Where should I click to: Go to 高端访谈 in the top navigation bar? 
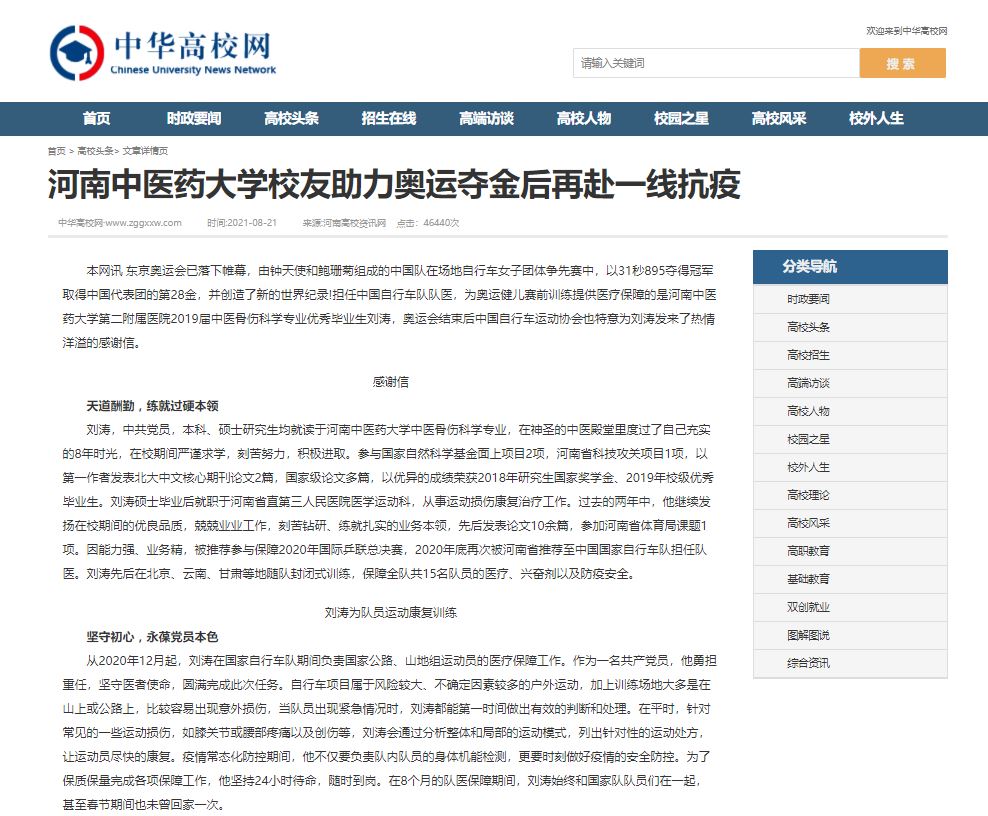tap(486, 118)
